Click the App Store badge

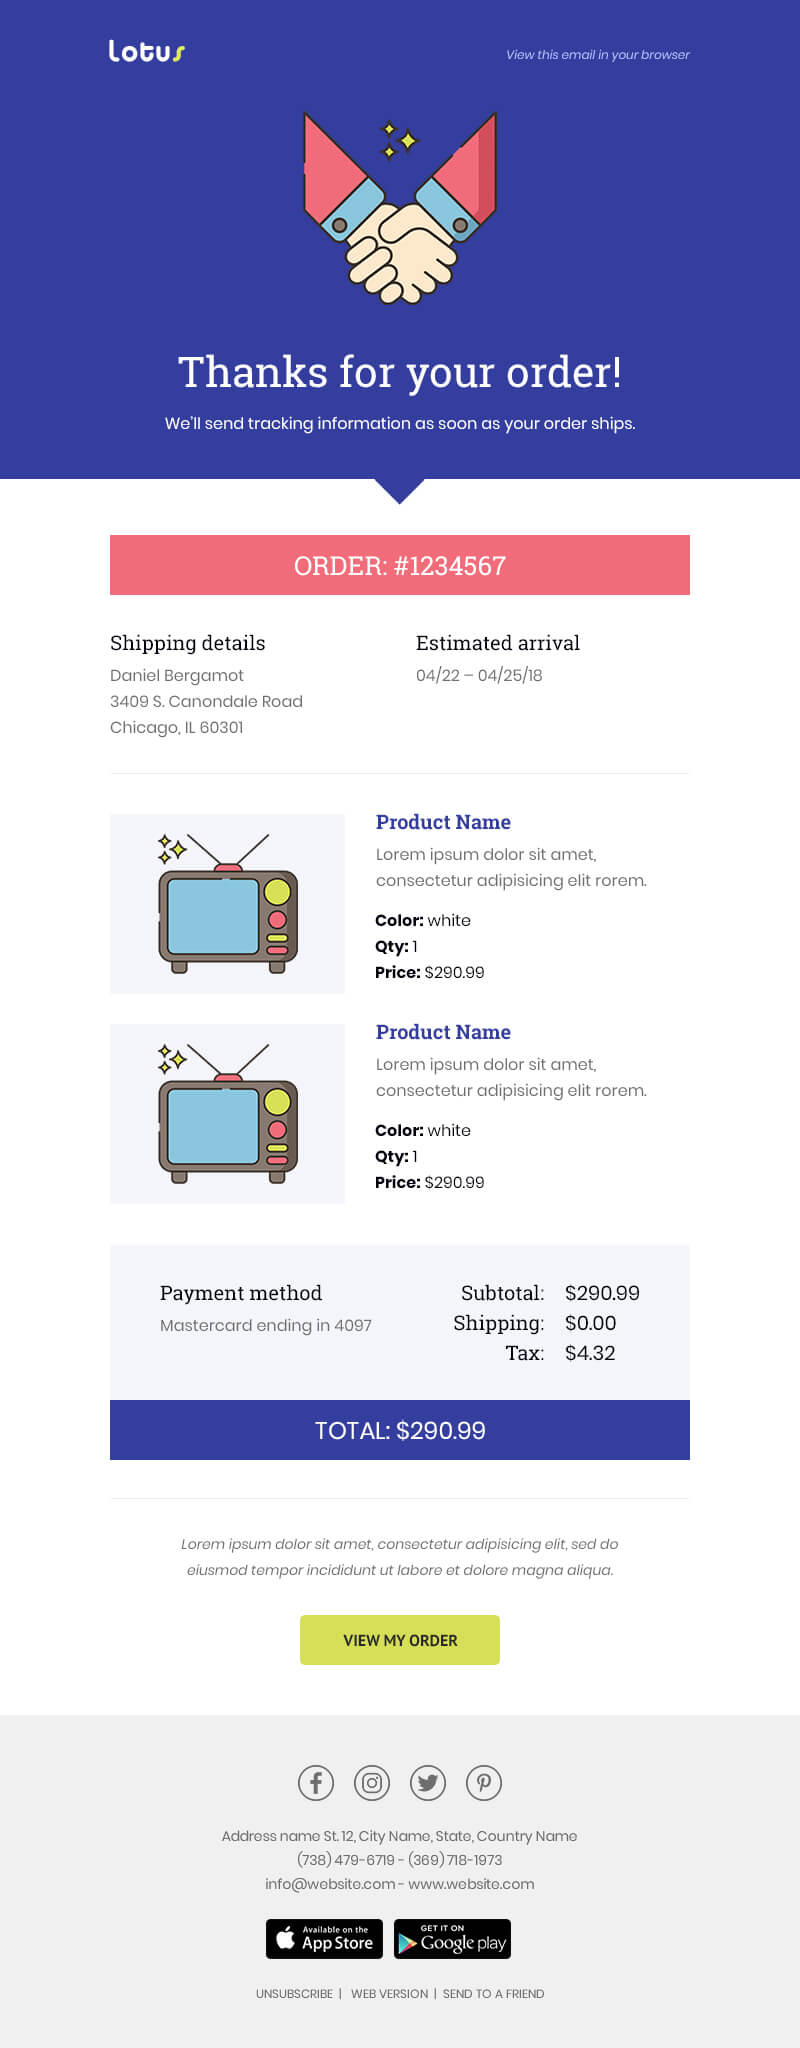(326, 1938)
